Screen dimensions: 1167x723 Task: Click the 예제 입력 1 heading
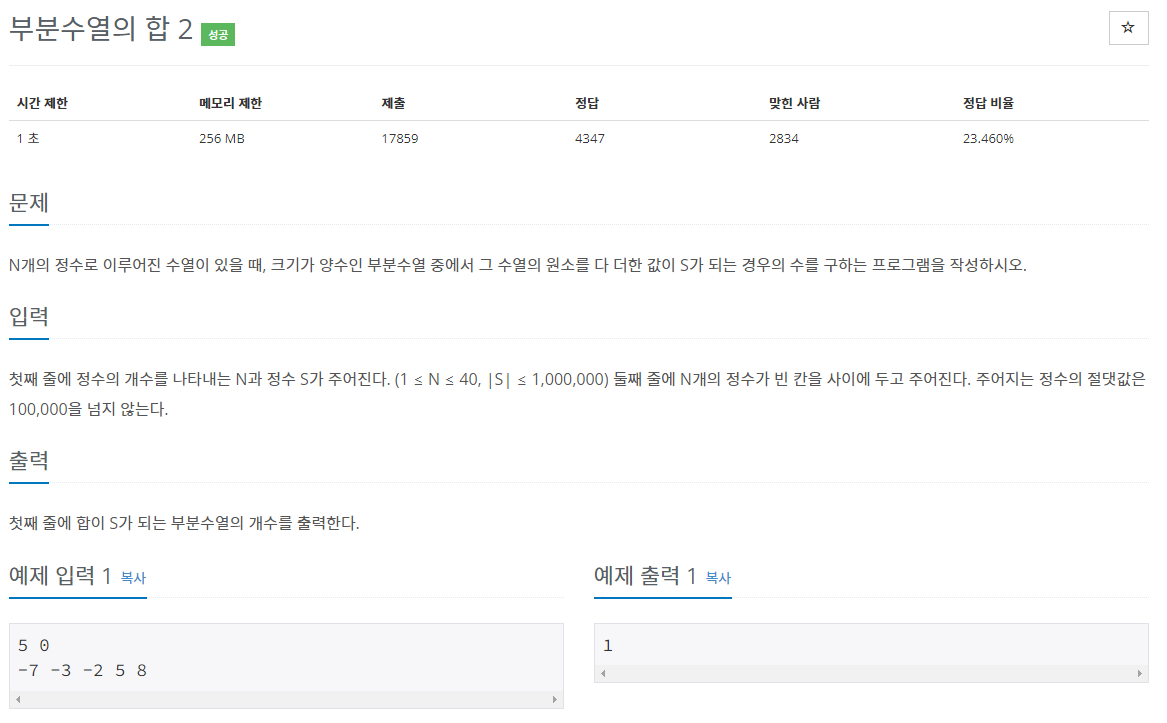click(60, 576)
